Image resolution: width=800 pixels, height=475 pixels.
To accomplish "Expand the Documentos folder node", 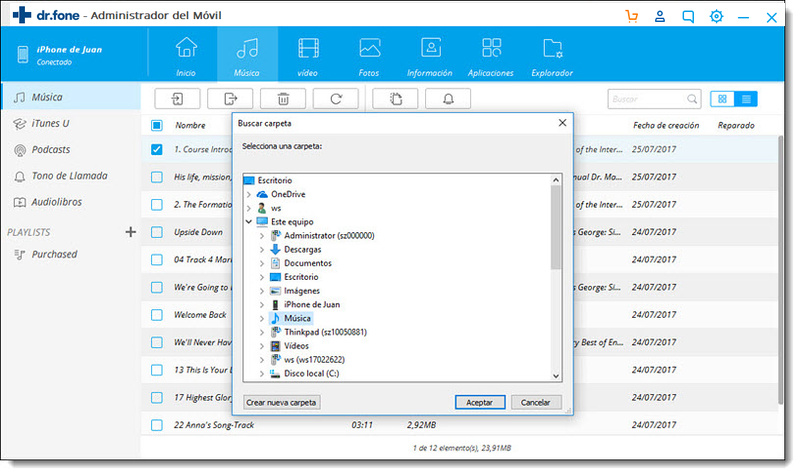I will (x=262, y=263).
